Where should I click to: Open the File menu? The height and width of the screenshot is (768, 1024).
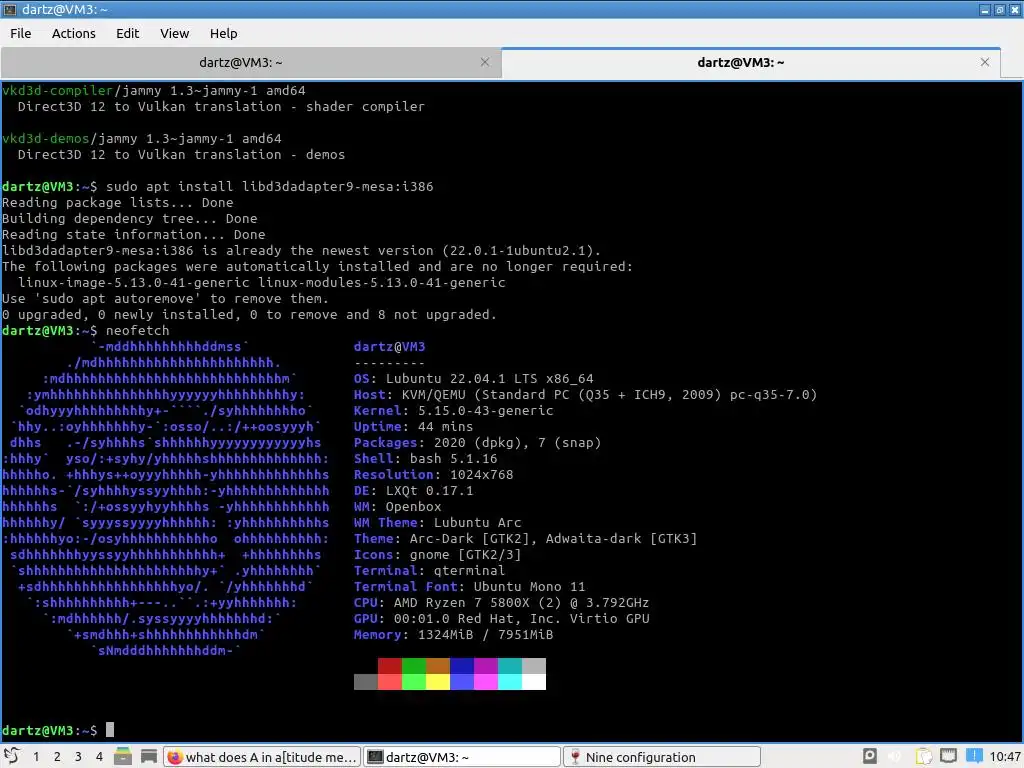pyautogui.click(x=20, y=33)
